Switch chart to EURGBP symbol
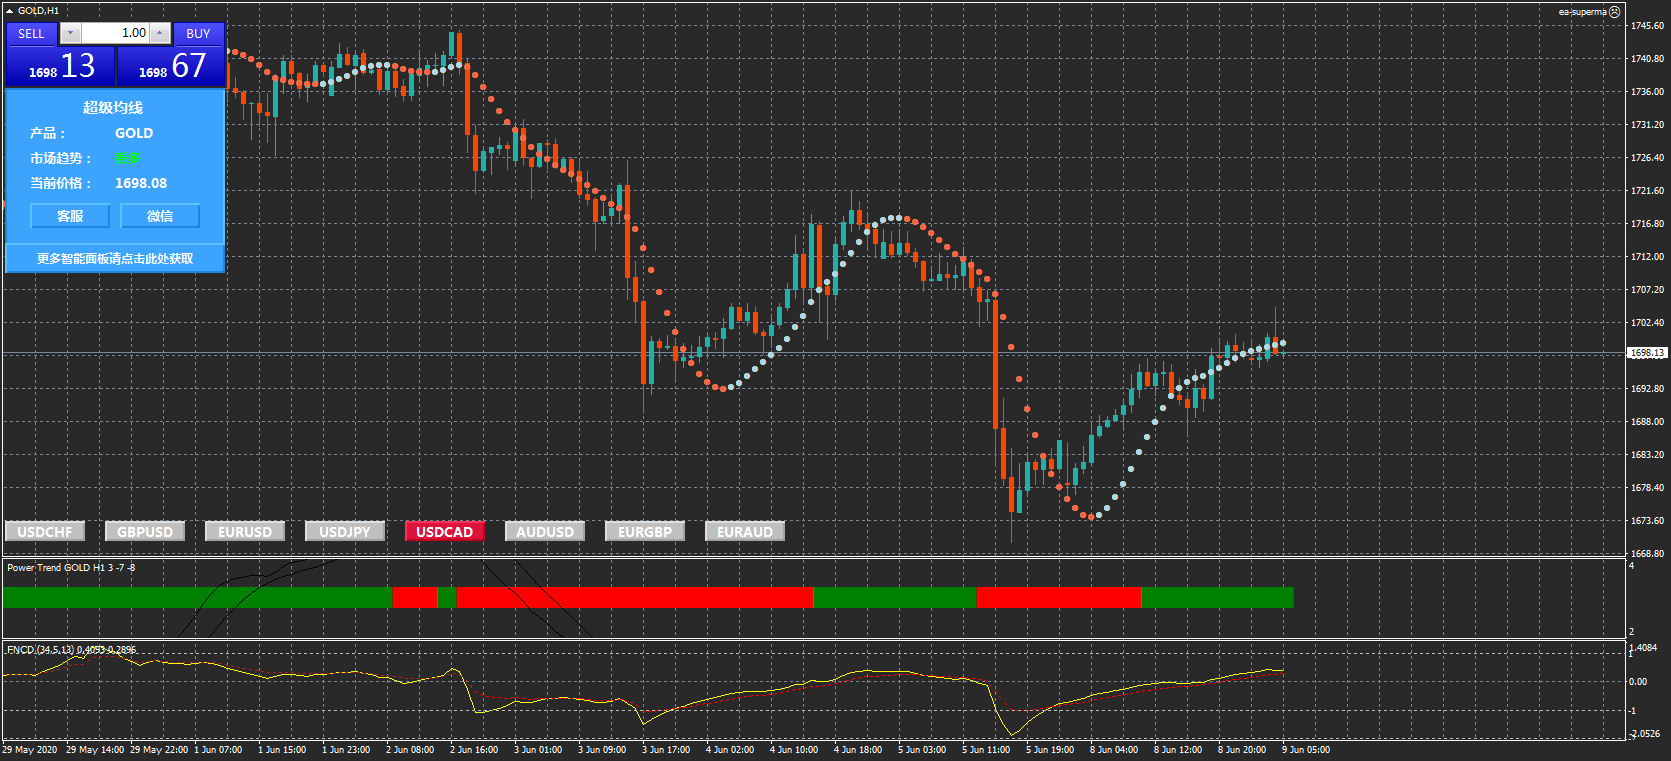Viewport: 1671px width, 761px height. coord(645,532)
